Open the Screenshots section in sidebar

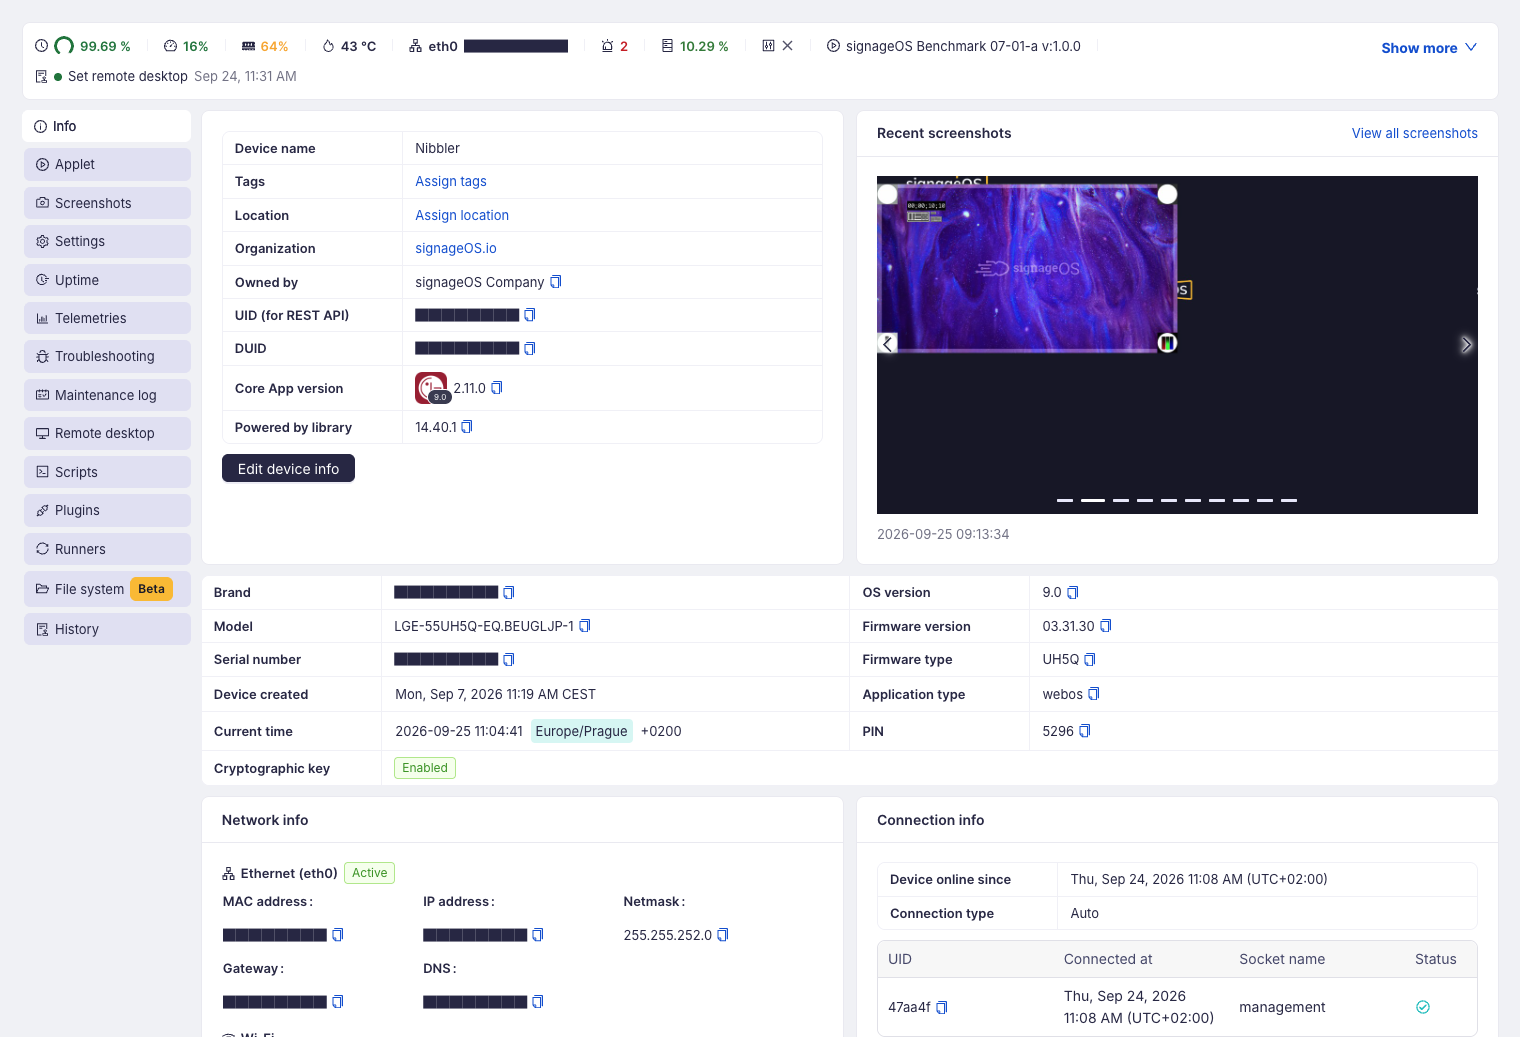click(x=107, y=203)
